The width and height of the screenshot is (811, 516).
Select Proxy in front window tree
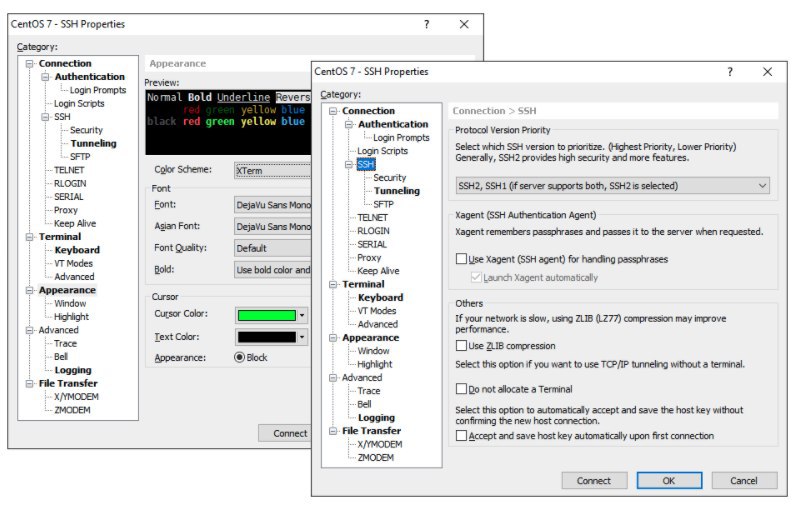369,257
